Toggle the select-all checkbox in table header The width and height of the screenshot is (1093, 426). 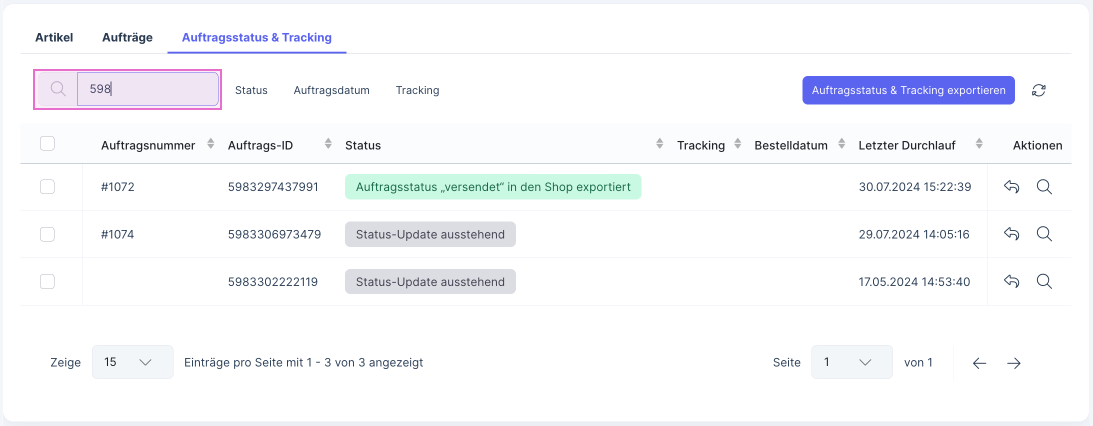47,144
